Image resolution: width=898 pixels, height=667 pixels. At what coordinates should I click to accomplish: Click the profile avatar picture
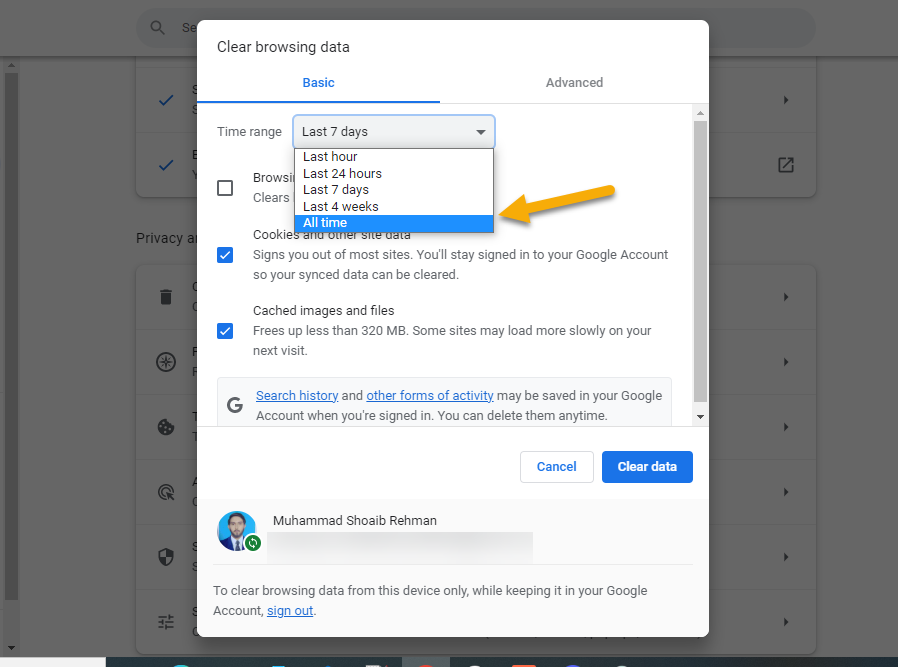click(x=237, y=531)
